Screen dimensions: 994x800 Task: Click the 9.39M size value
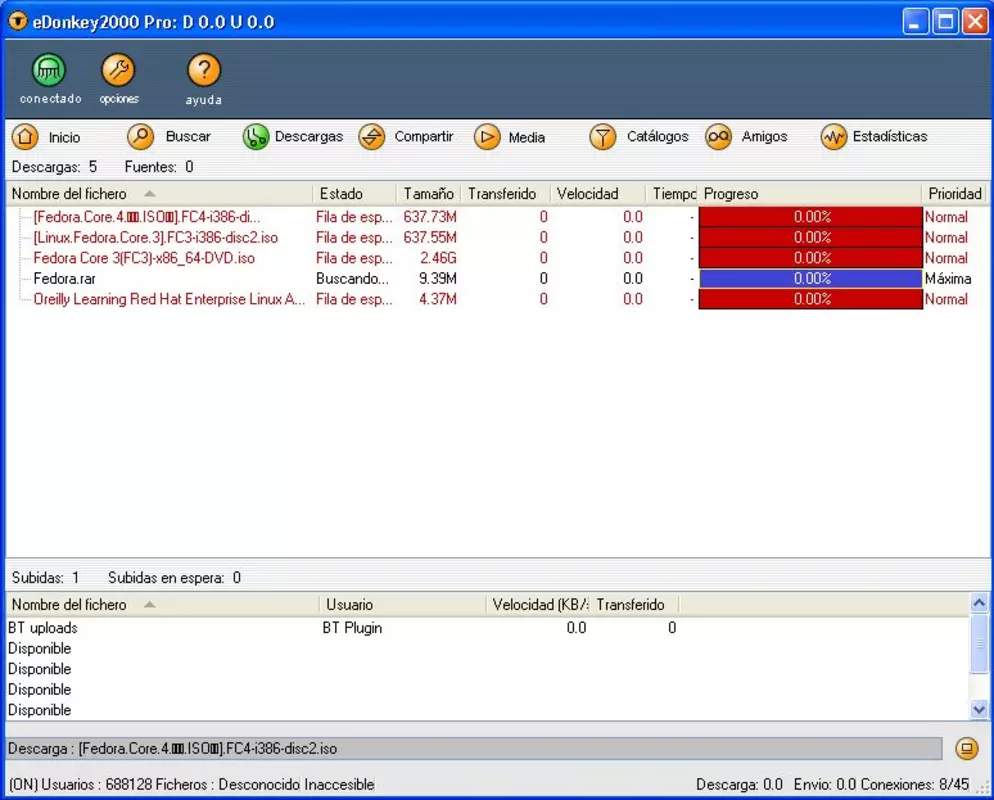(x=437, y=278)
